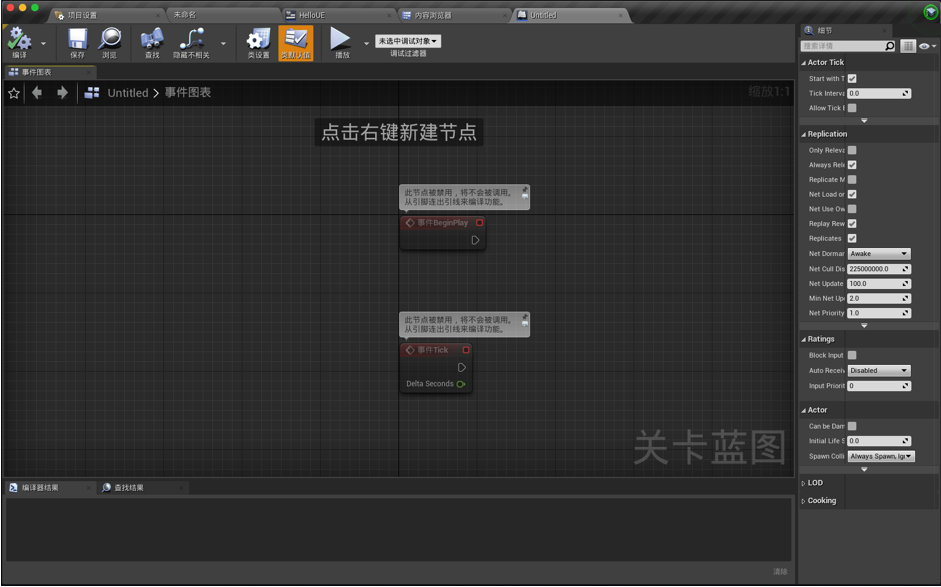Viewport: 941px width, 587px height.
Task: Go back with the left arrow icon
Action: 37,92
